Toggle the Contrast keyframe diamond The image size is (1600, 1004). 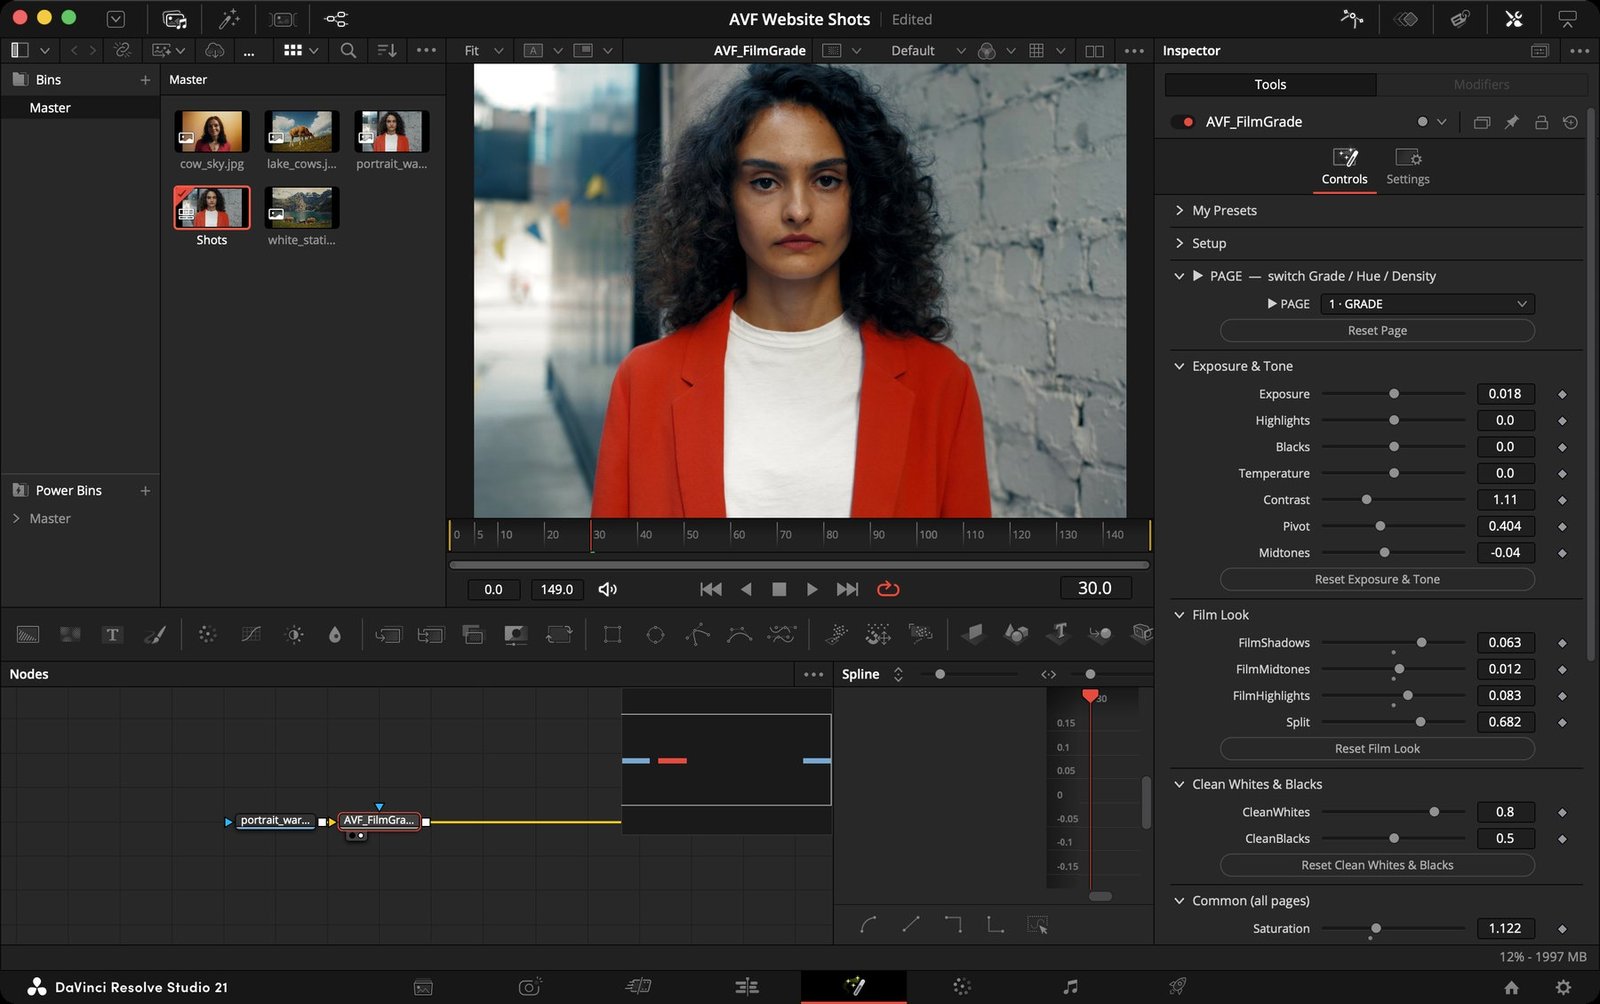click(x=1562, y=500)
